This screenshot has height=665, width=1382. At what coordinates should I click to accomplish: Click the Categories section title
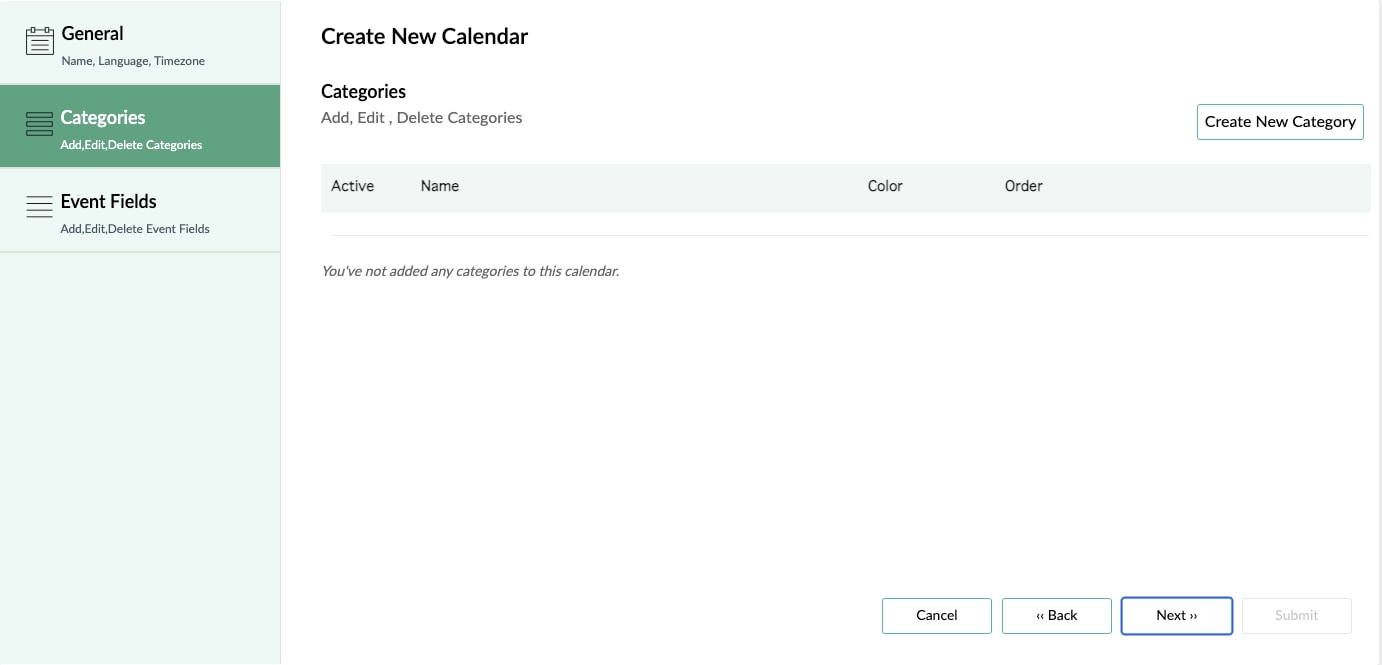click(363, 91)
